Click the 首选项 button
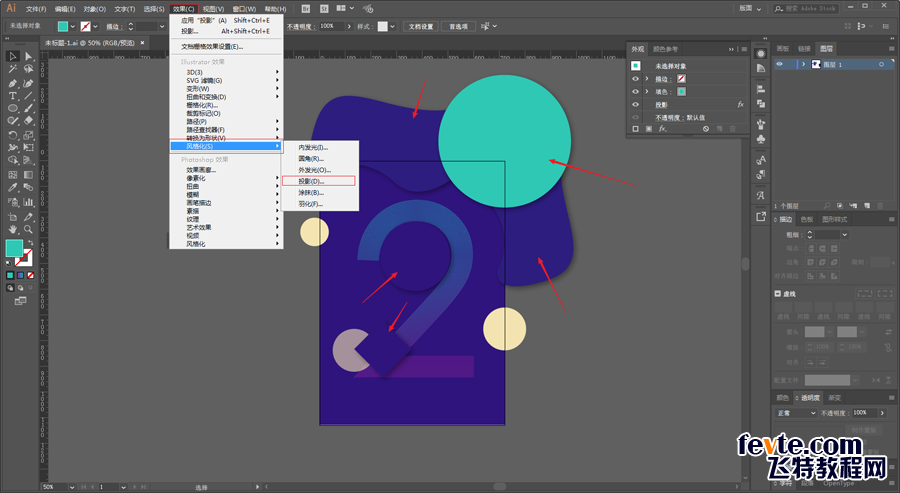This screenshot has height=493, width=900. pyautogui.click(x=458, y=26)
